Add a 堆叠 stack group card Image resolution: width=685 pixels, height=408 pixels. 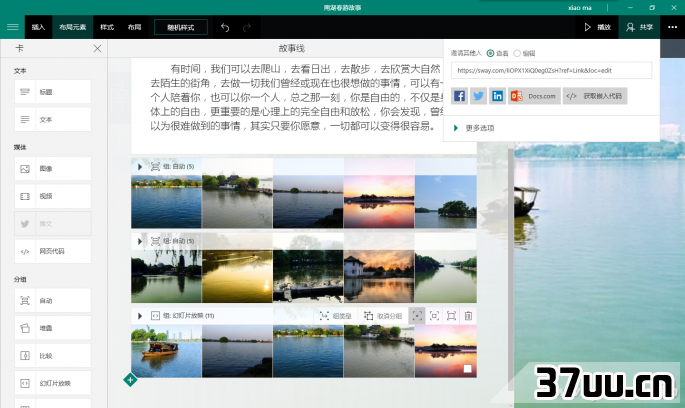click(53, 328)
